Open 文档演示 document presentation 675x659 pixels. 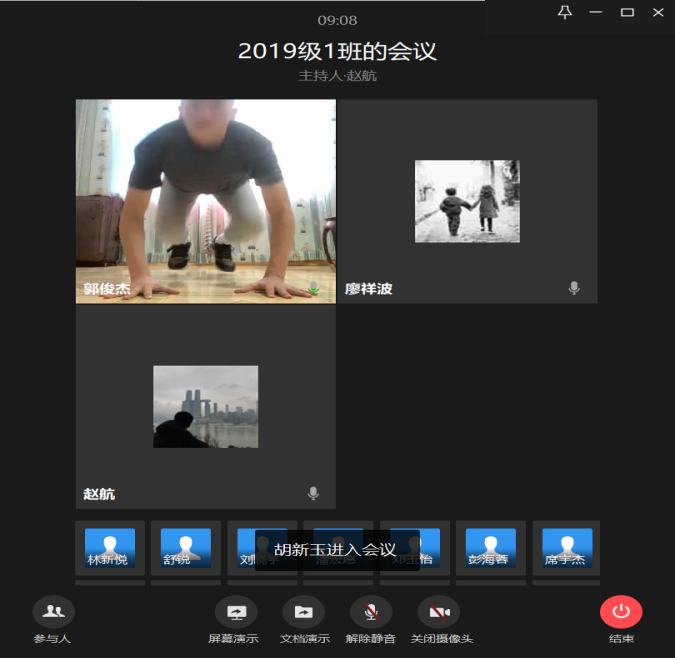pyautogui.click(x=303, y=612)
